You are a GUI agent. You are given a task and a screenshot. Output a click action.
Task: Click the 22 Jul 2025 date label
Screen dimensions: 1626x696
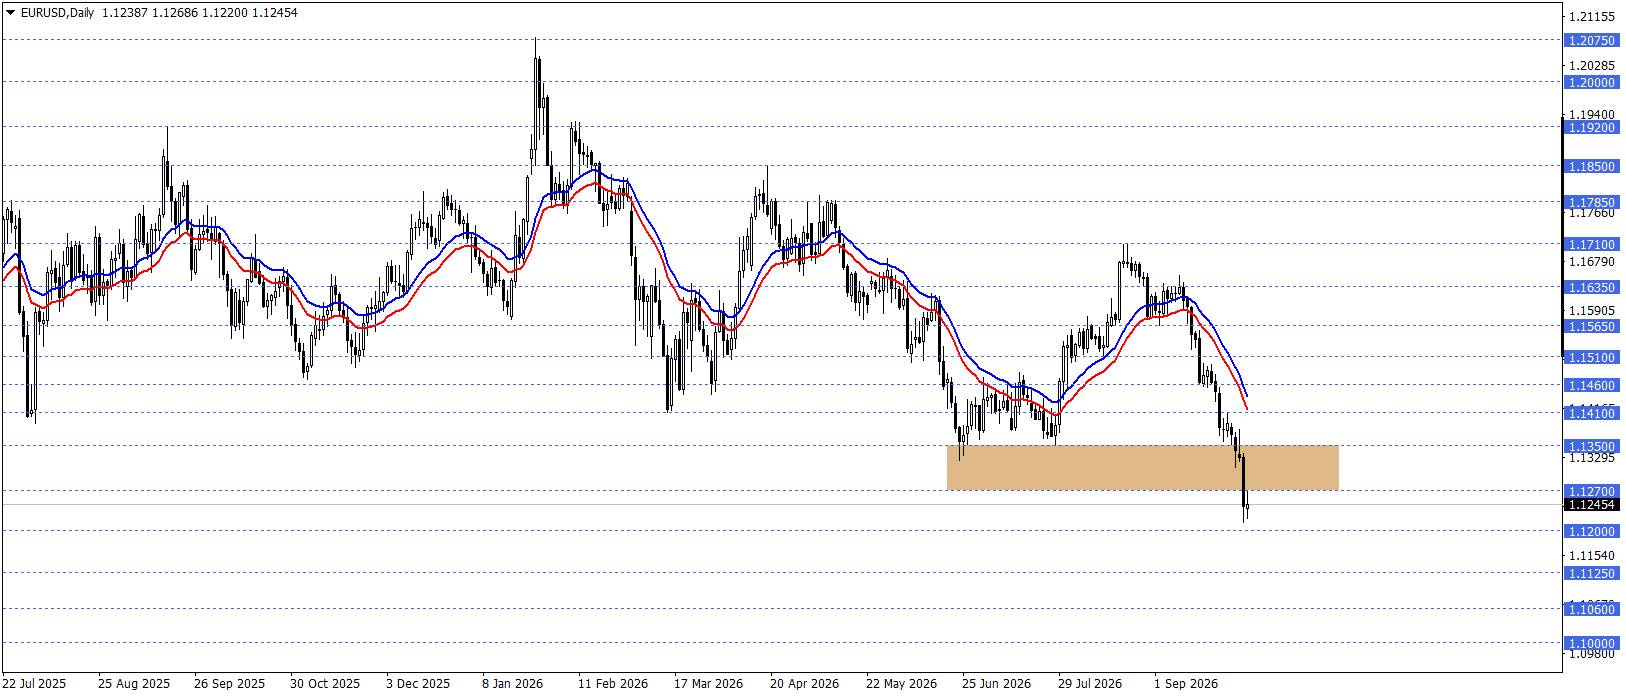(x=34, y=684)
